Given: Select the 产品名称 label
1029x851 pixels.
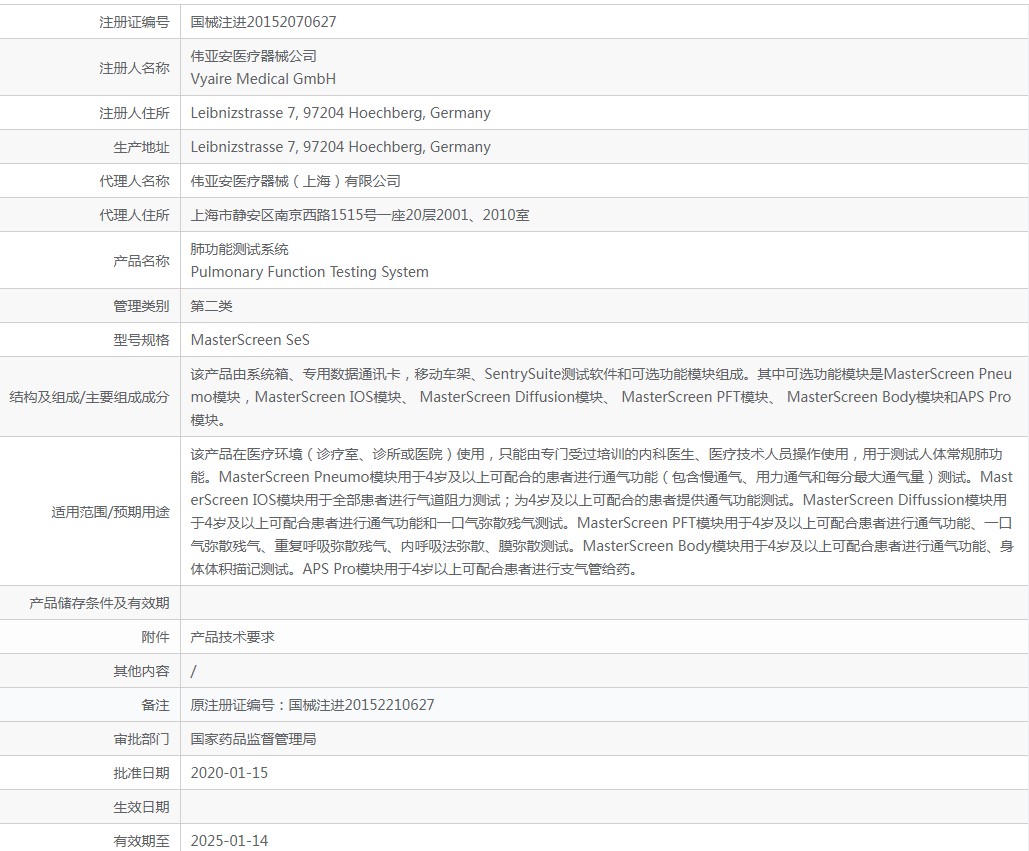Looking at the screenshot, I should [141, 260].
